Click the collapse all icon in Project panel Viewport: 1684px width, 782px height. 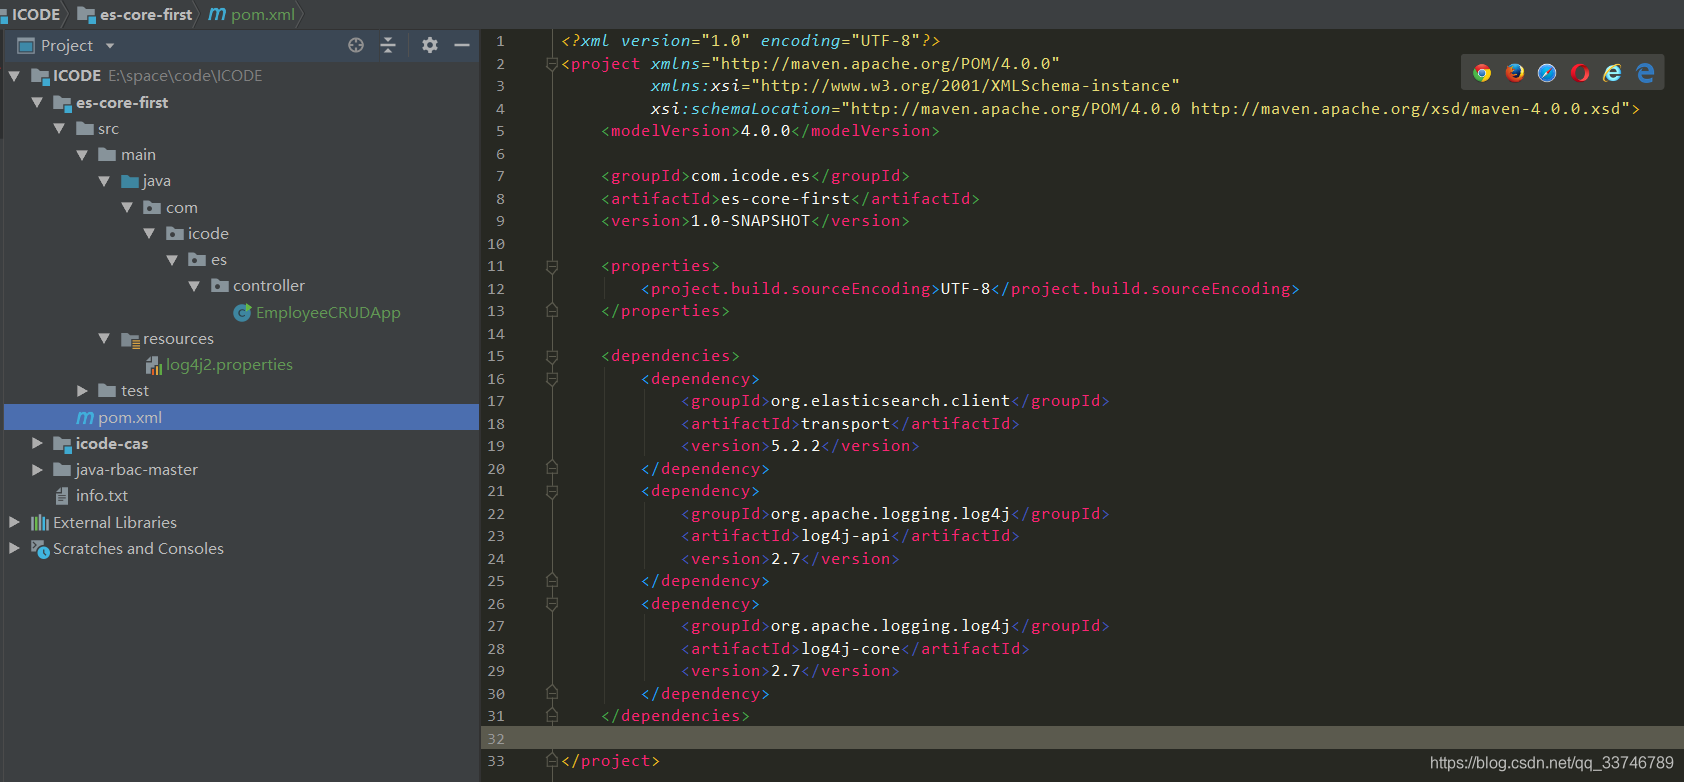[388, 45]
